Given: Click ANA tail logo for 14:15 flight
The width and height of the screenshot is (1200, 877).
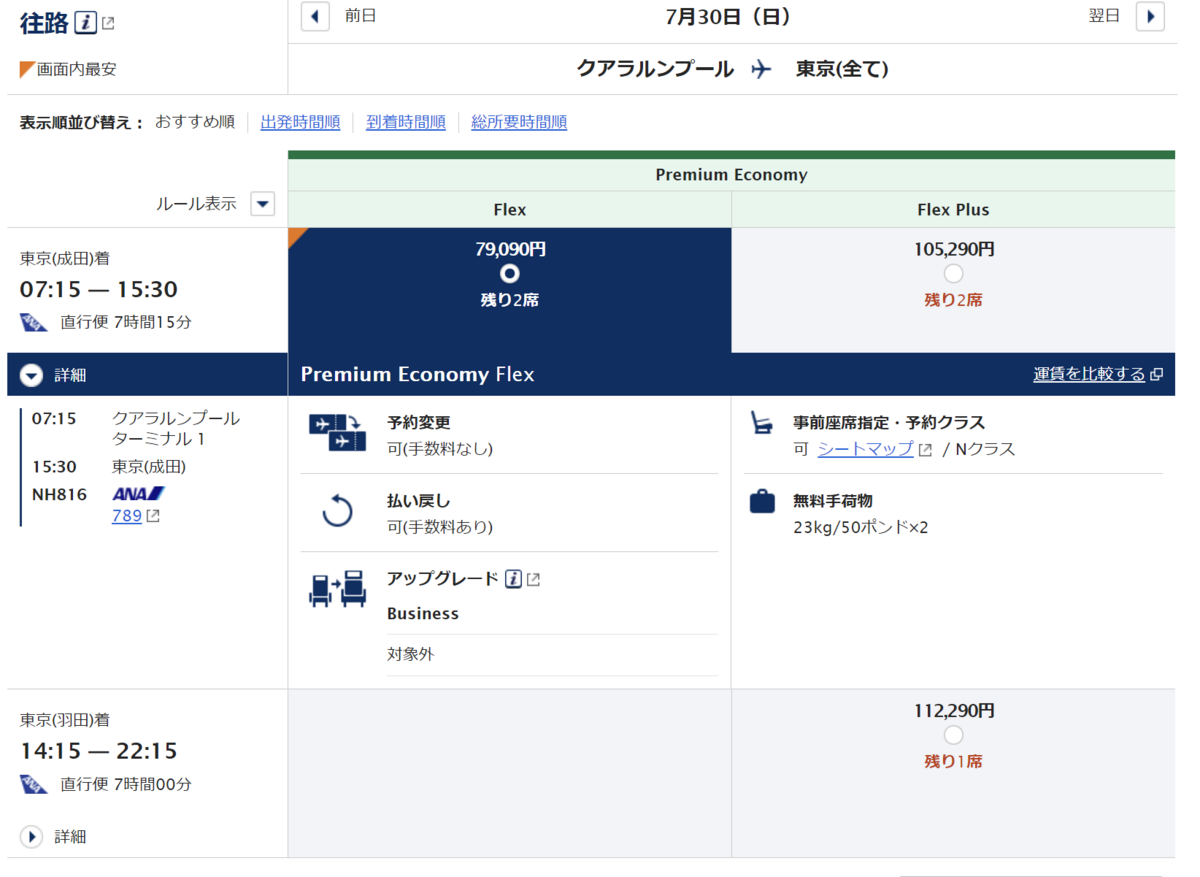Looking at the screenshot, I should point(34,784).
